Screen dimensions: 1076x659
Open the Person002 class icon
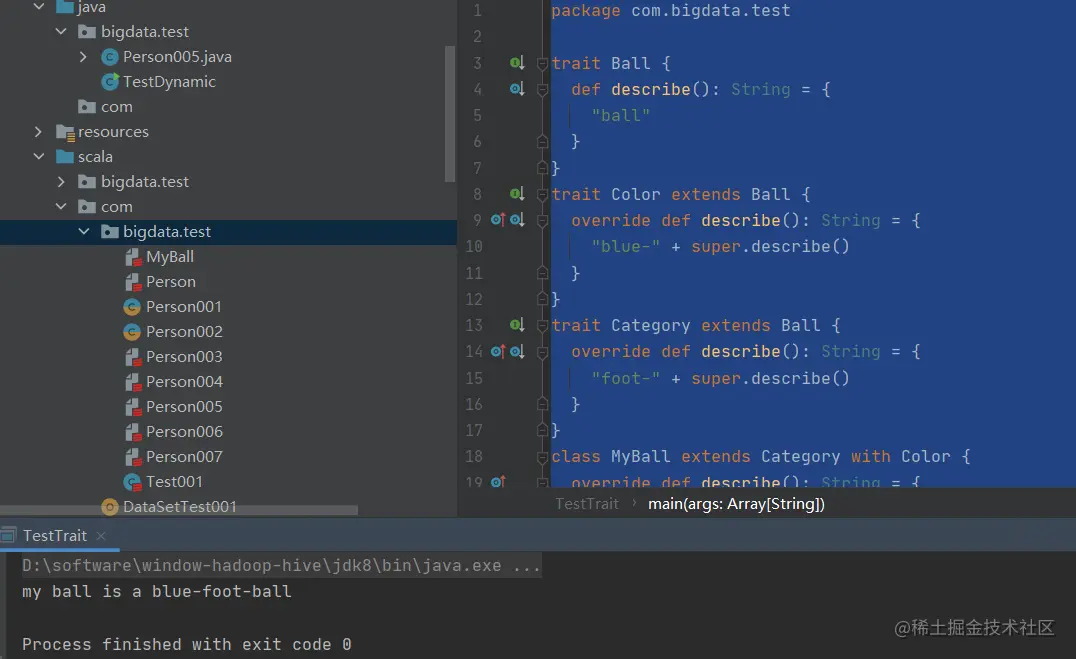pyautogui.click(x=132, y=332)
